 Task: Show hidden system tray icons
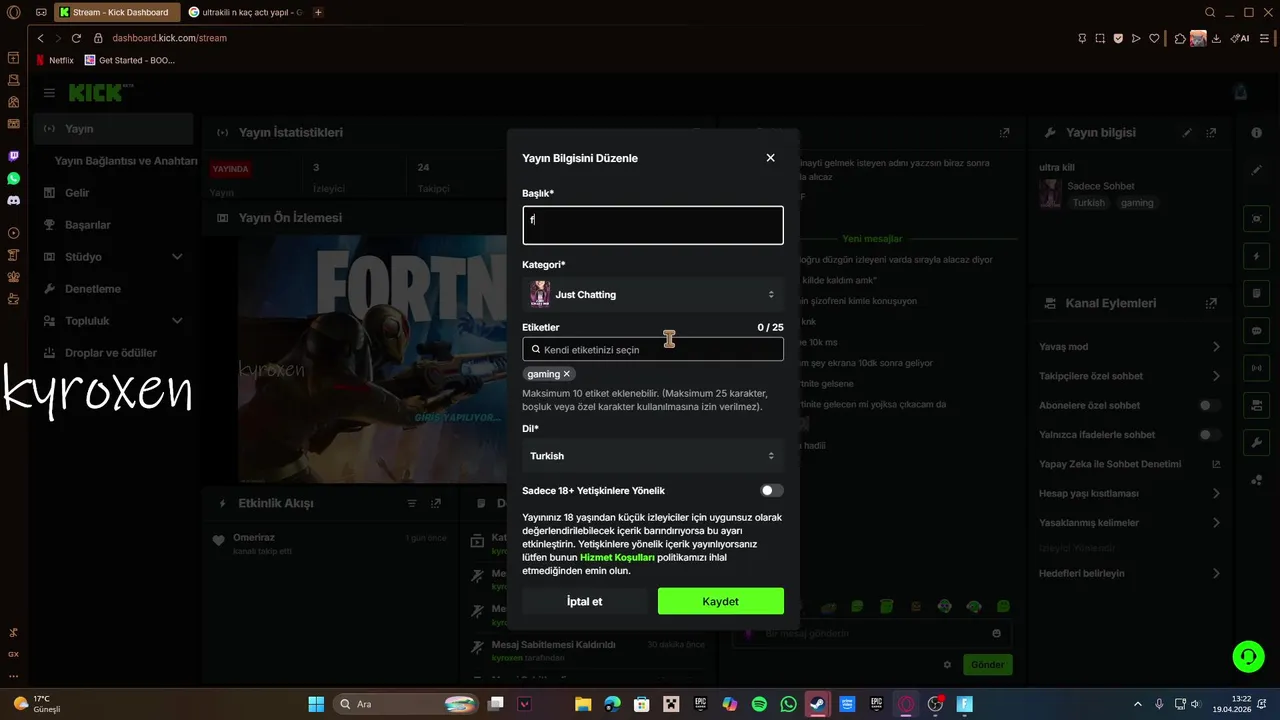1137,704
